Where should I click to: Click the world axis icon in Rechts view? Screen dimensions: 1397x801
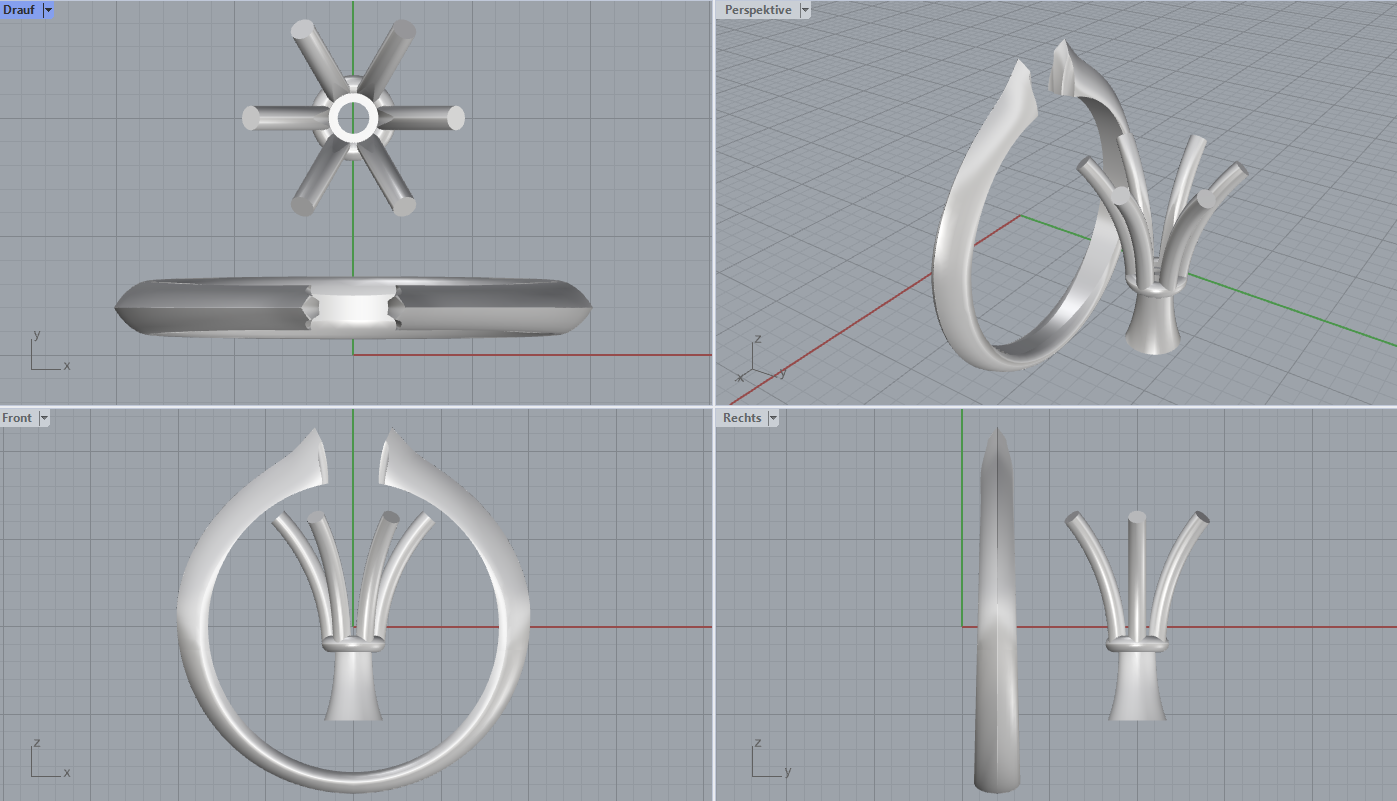tap(765, 762)
